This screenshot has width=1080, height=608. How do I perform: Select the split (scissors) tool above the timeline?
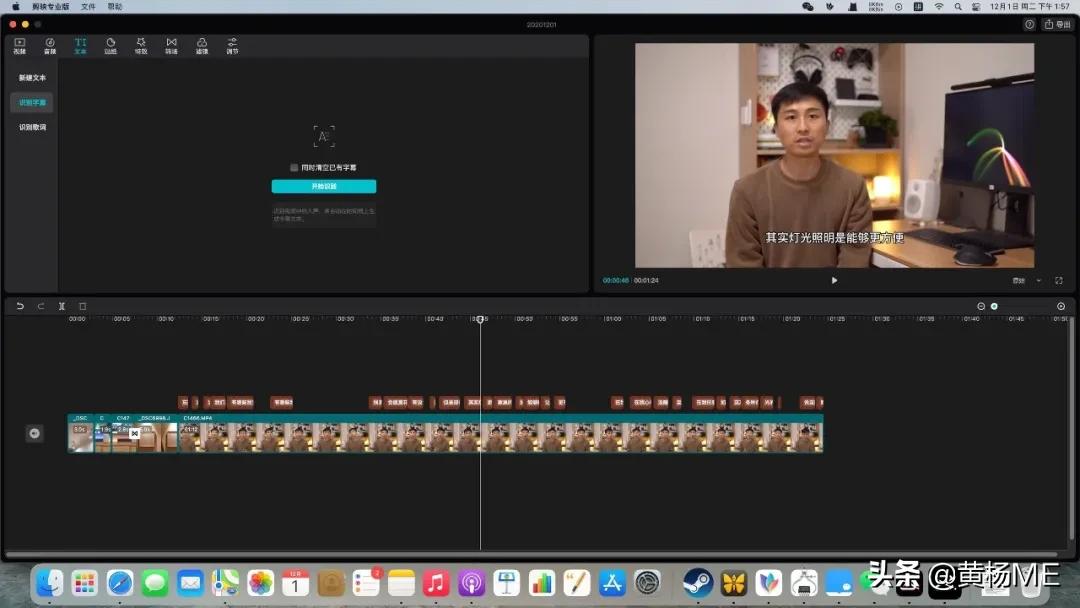(62, 306)
